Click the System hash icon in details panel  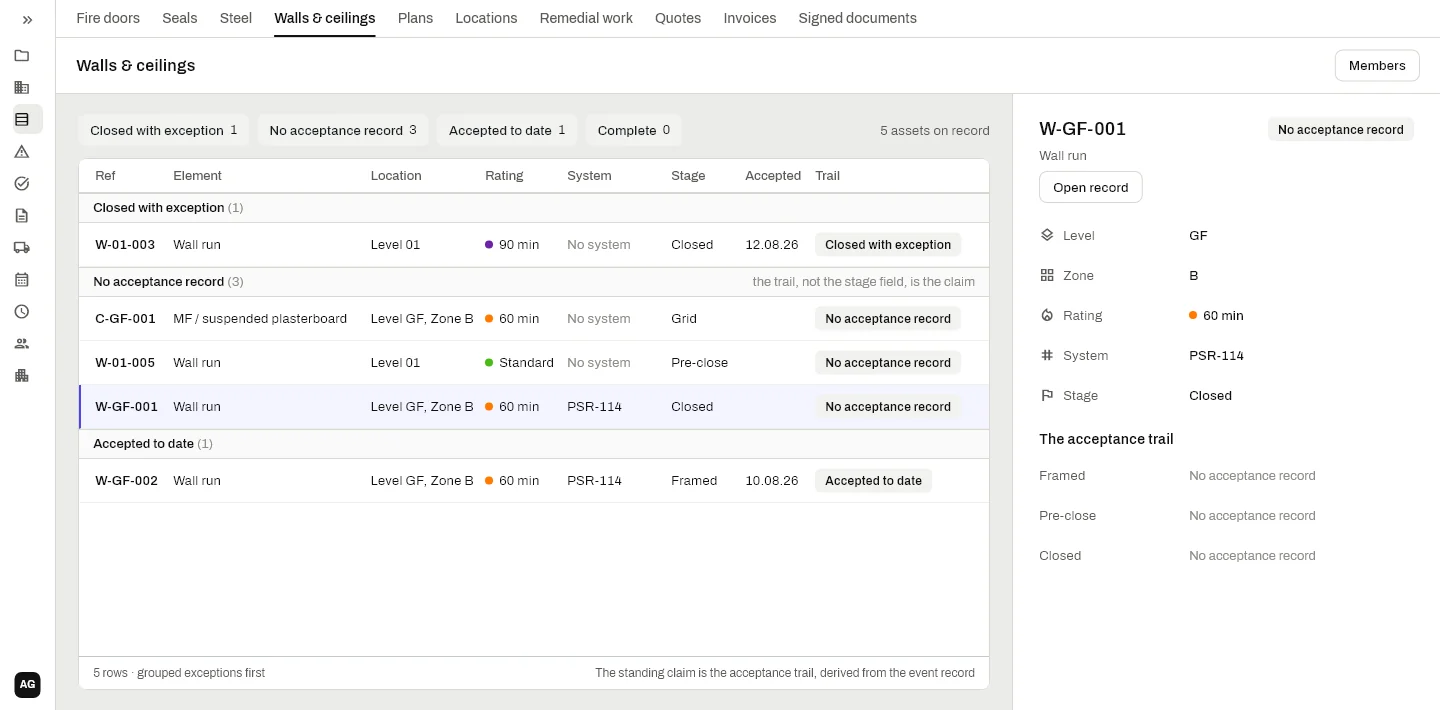point(1047,356)
